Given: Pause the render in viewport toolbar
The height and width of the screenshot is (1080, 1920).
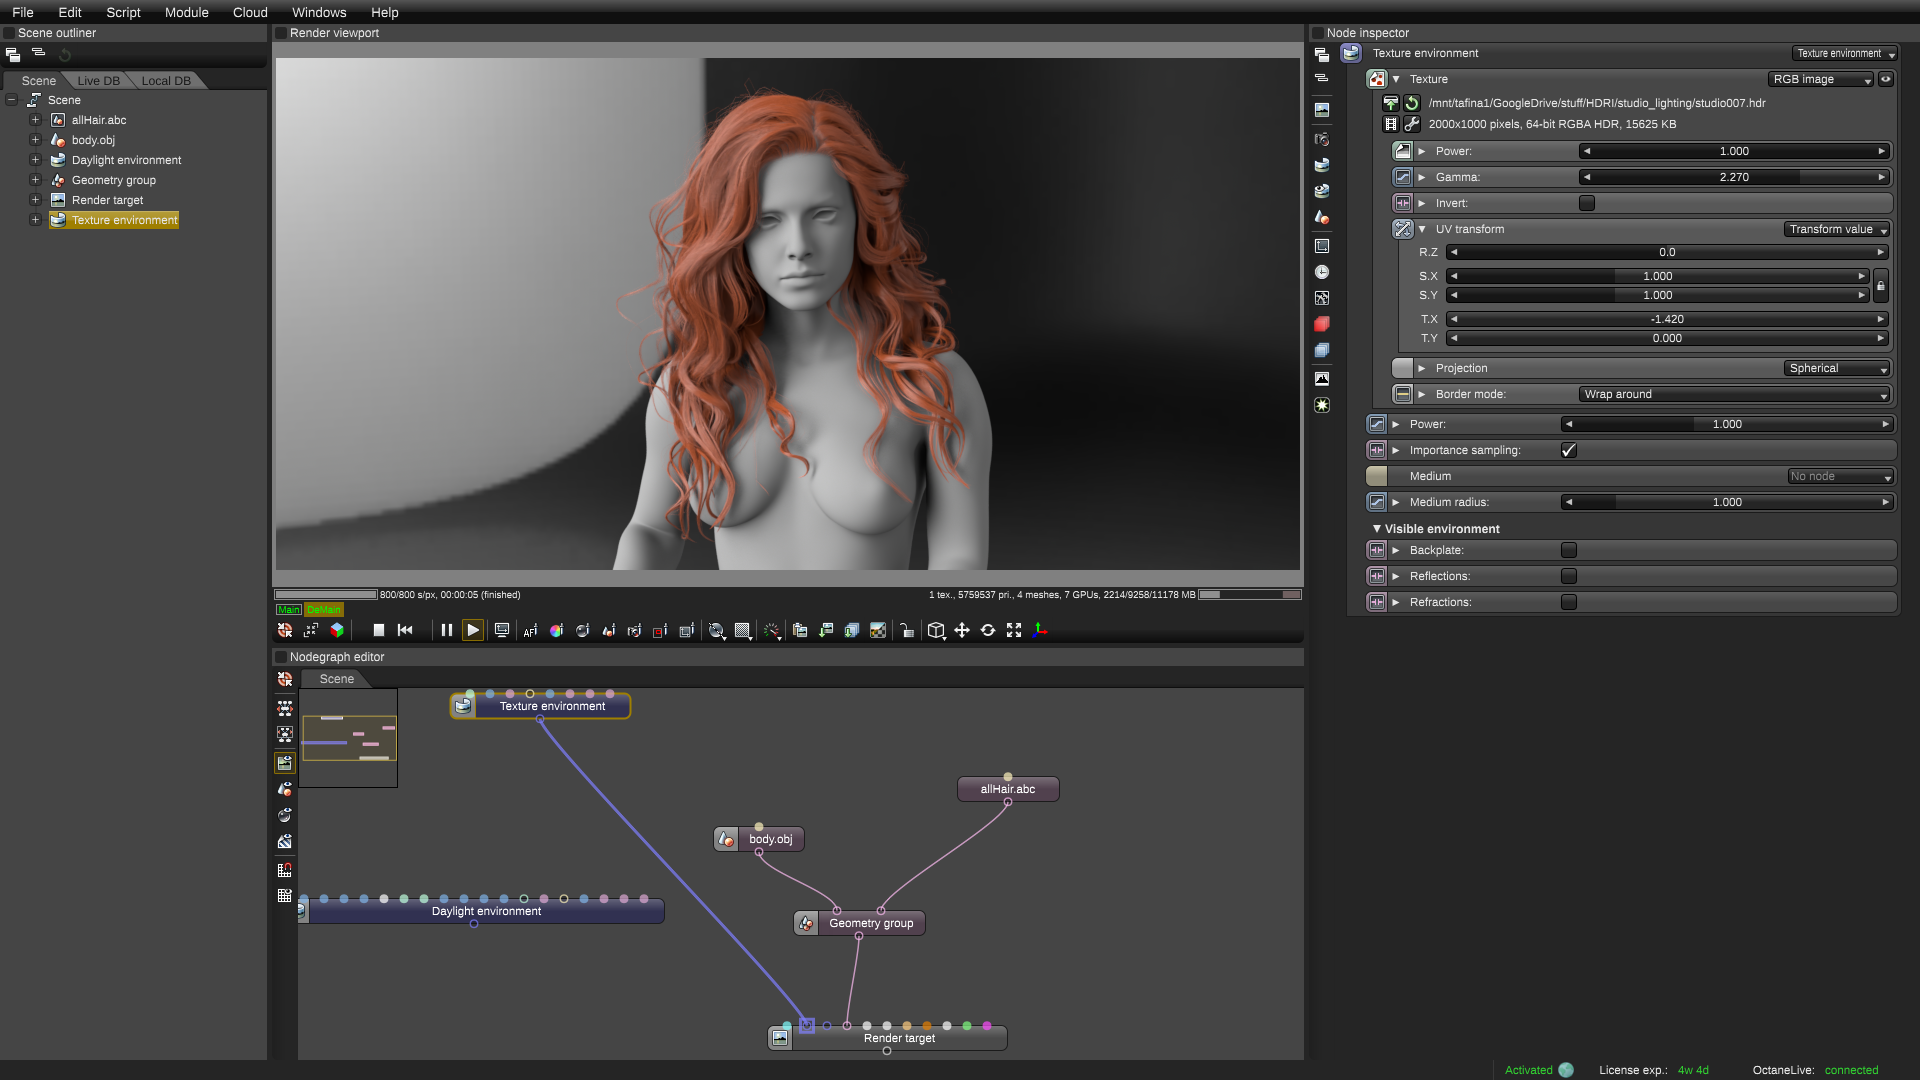Looking at the screenshot, I should coord(446,630).
